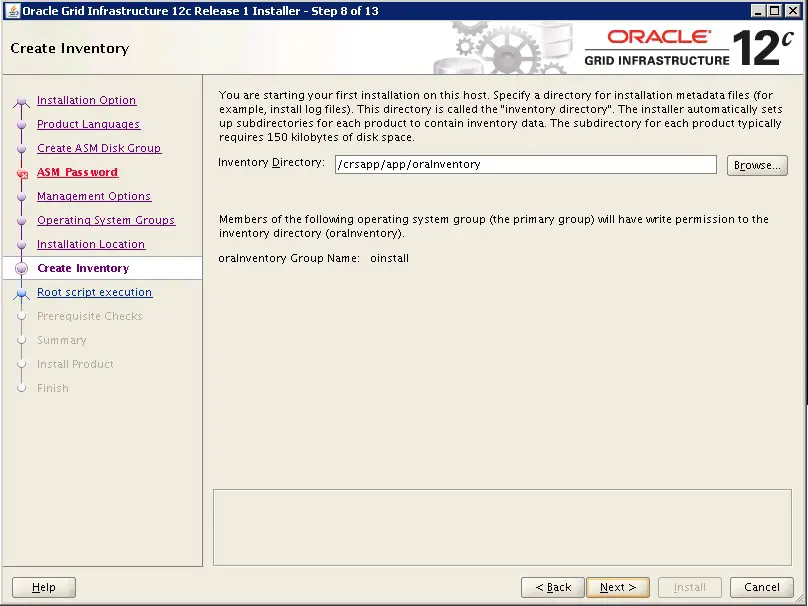Click the ASM Password error icon
The width and height of the screenshot is (808, 606).
[x=22, y=174]
